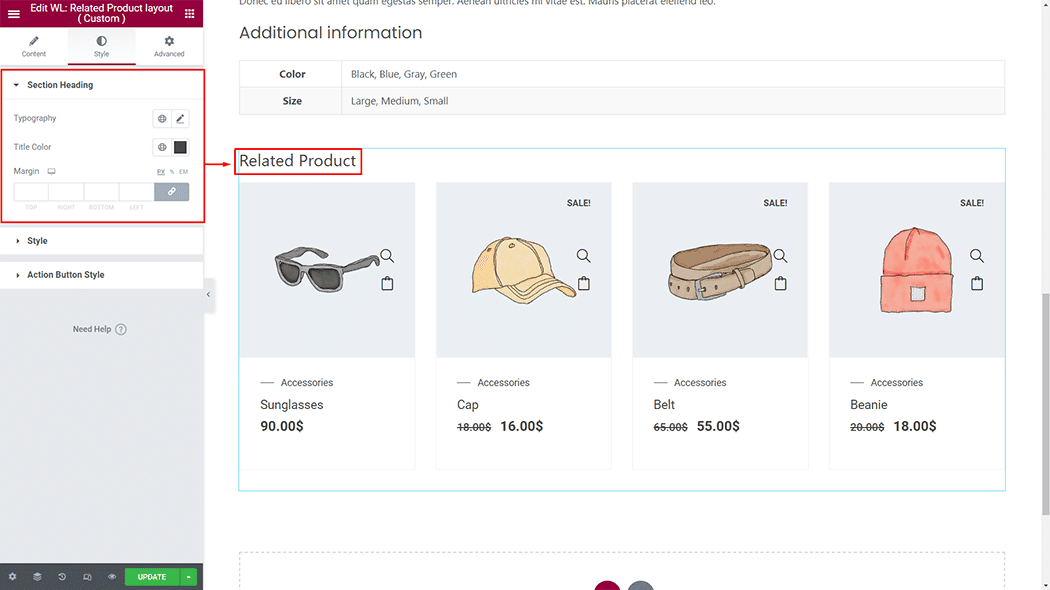Expand the Style section

click(x=37, y=241)
